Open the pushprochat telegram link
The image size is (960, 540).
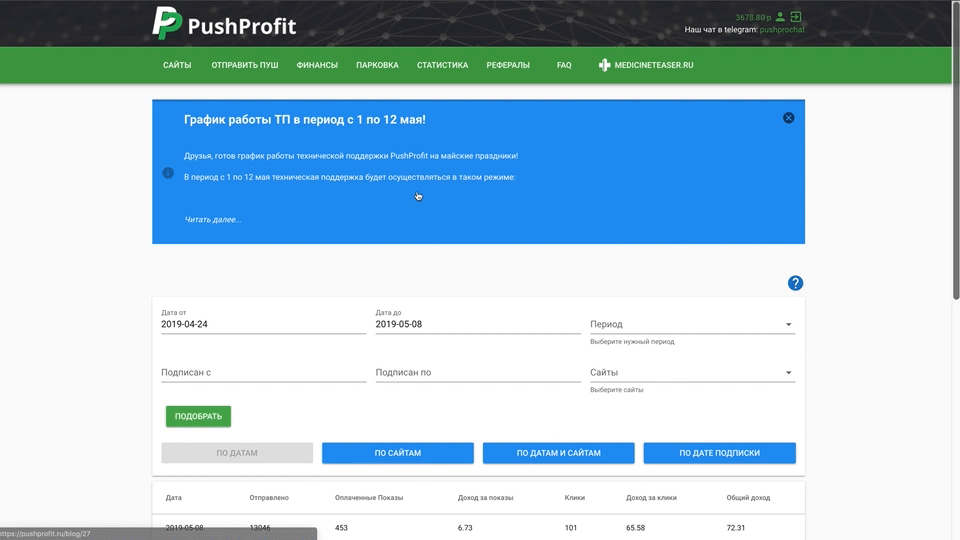(x=782, y=29)
